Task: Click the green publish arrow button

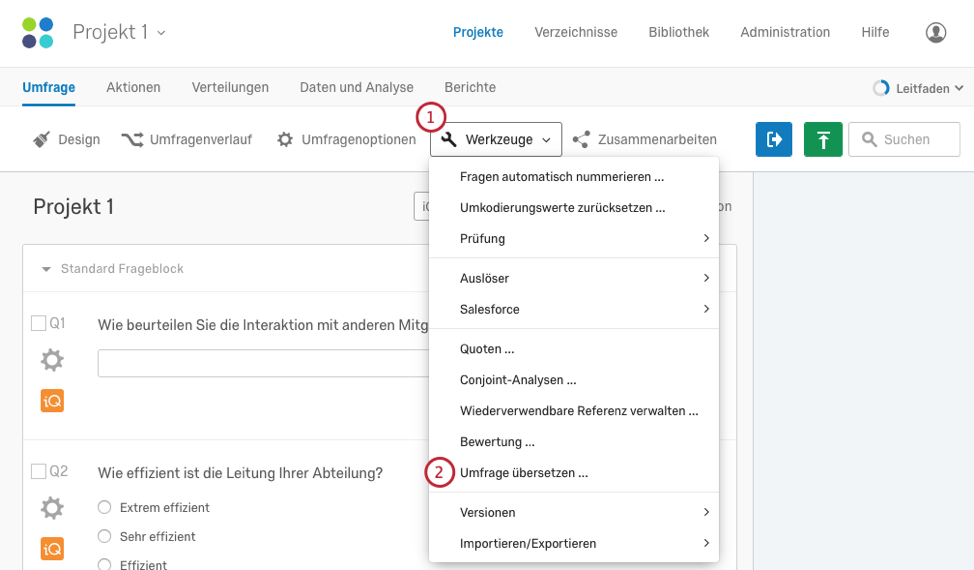Action: point(823,140)
